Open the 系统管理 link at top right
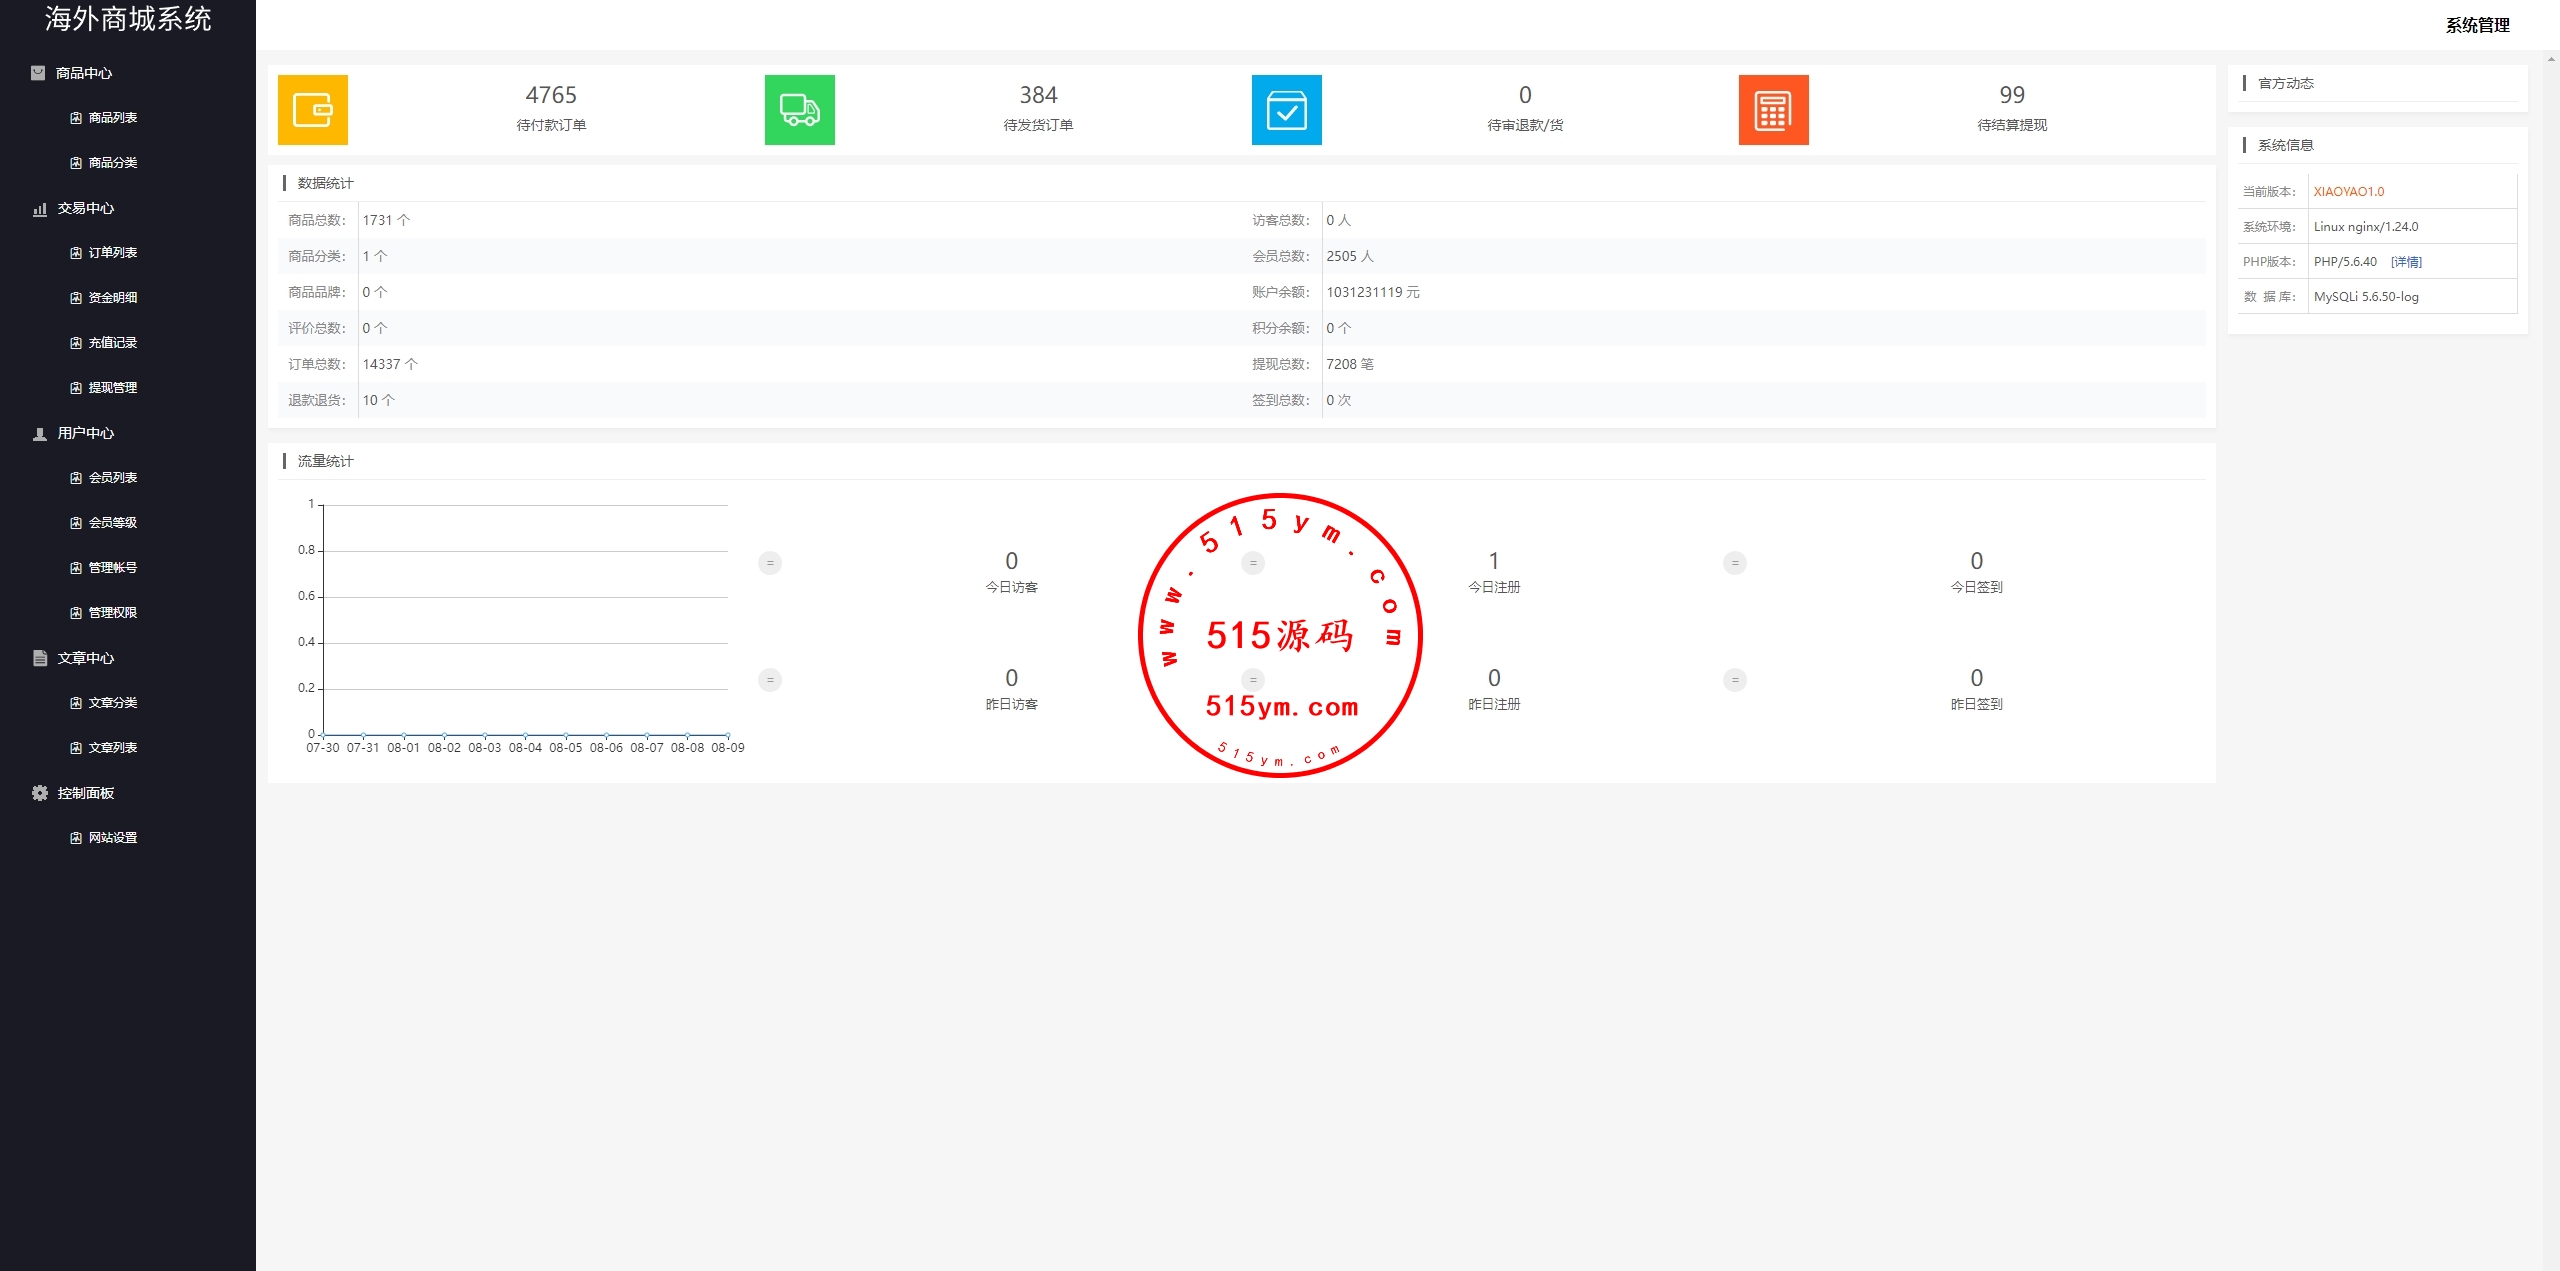 click(x=2477, y=25)
